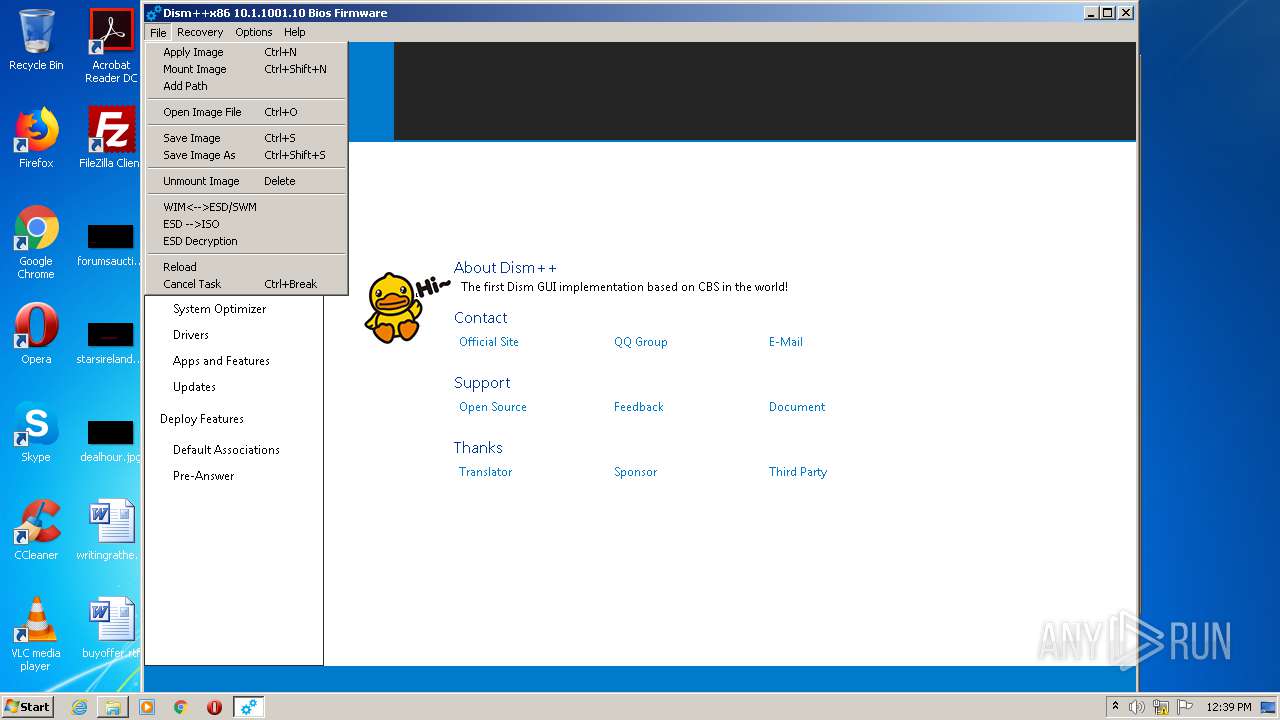
Task: Open the Official Site link
Action: pos(488,342)
